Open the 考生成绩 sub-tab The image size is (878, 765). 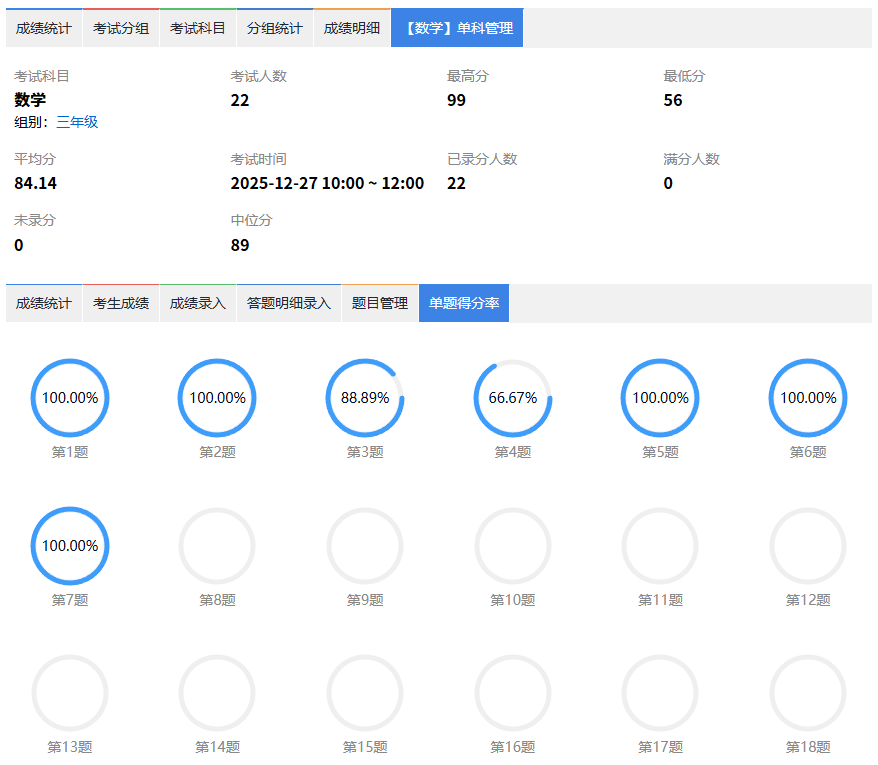point(121,303)
